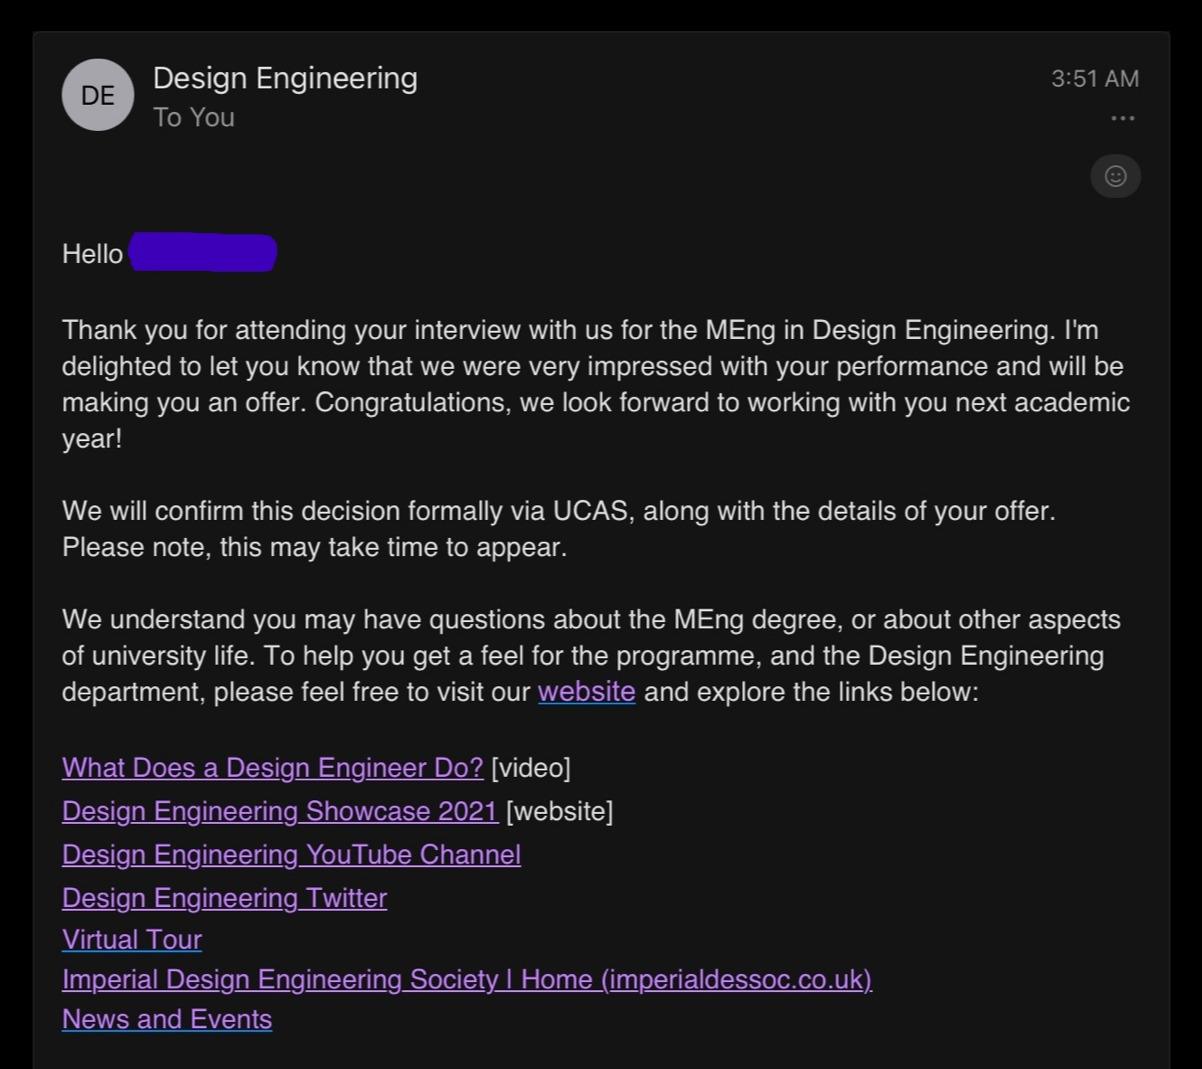
Task: Open the department website link
Action: [x=586, y=692]
